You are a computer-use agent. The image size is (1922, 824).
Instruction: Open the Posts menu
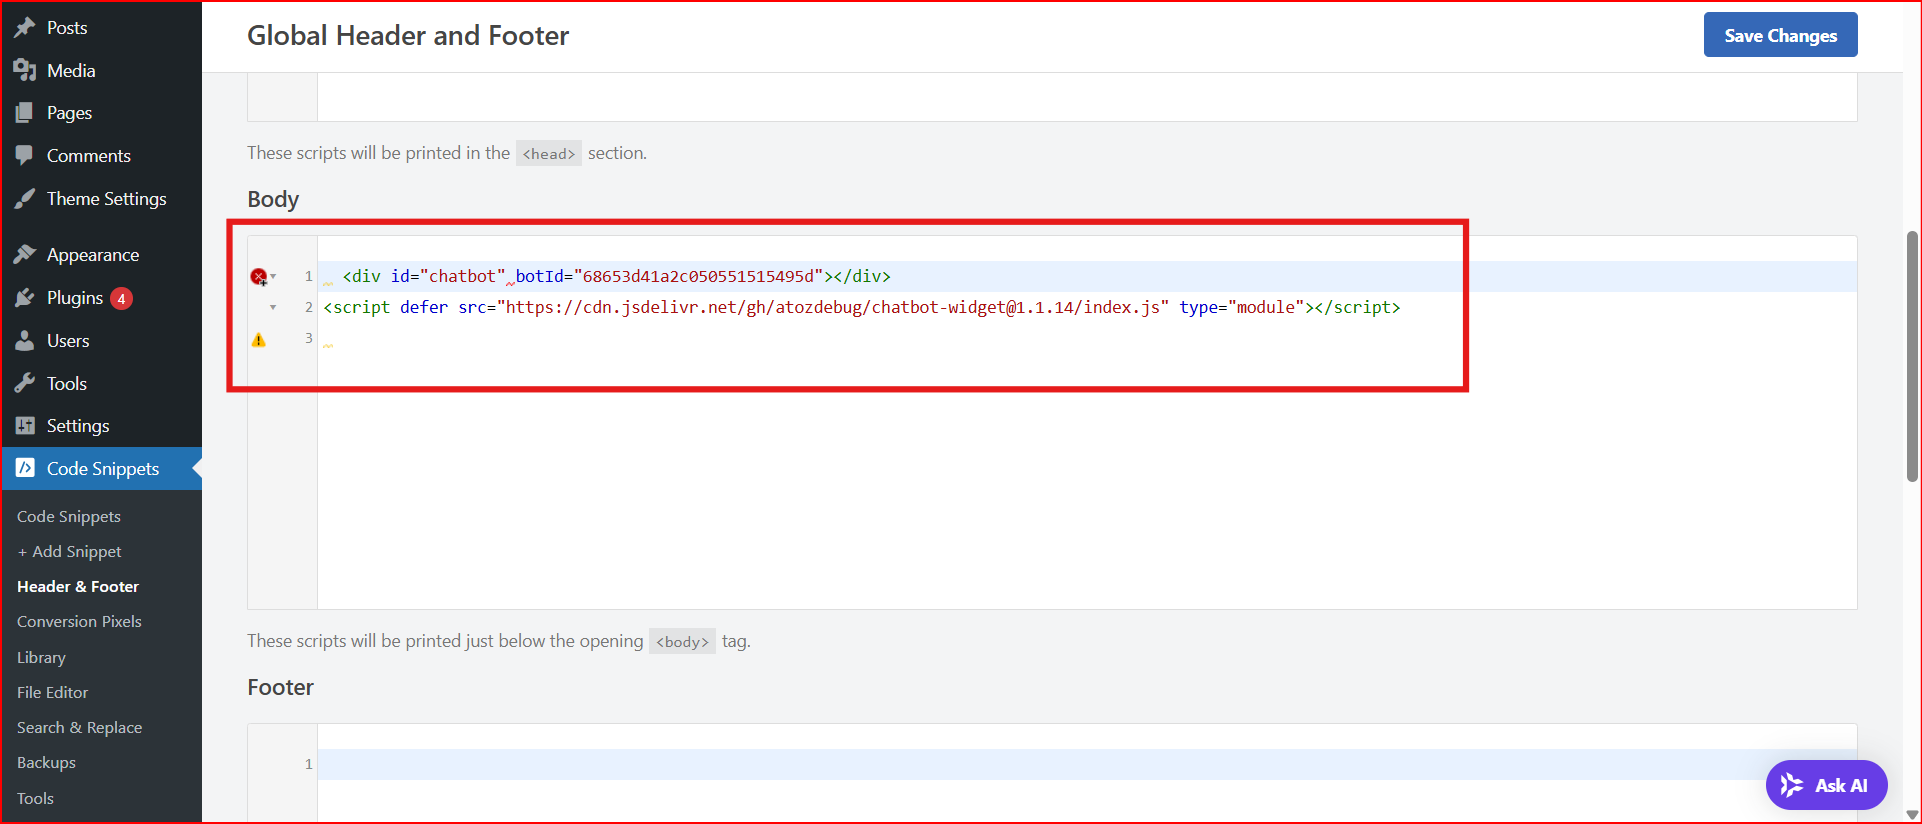click(x=101, y=28)
